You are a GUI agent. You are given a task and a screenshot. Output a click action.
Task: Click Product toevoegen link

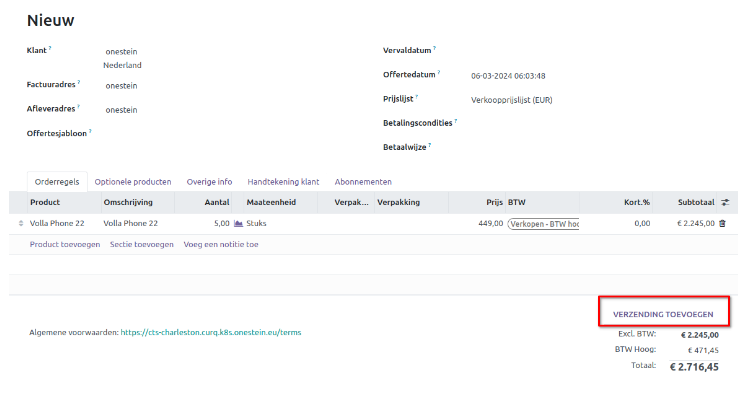(x=65, y=244)
